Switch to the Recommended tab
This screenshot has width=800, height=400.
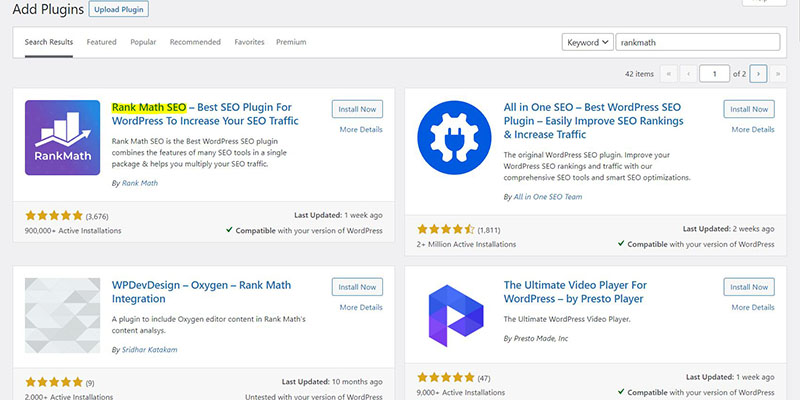(195, 42)
